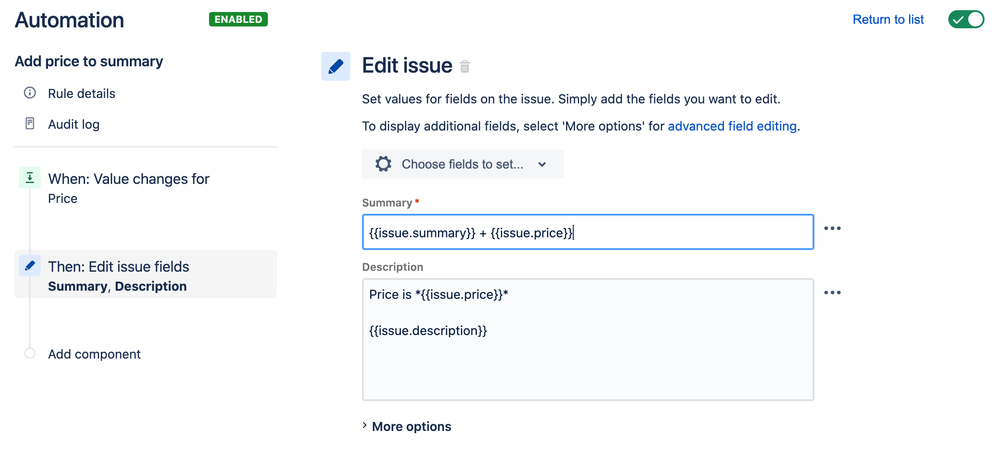Toggle the rule enabled switch off
999x452 pixels.
965,19
